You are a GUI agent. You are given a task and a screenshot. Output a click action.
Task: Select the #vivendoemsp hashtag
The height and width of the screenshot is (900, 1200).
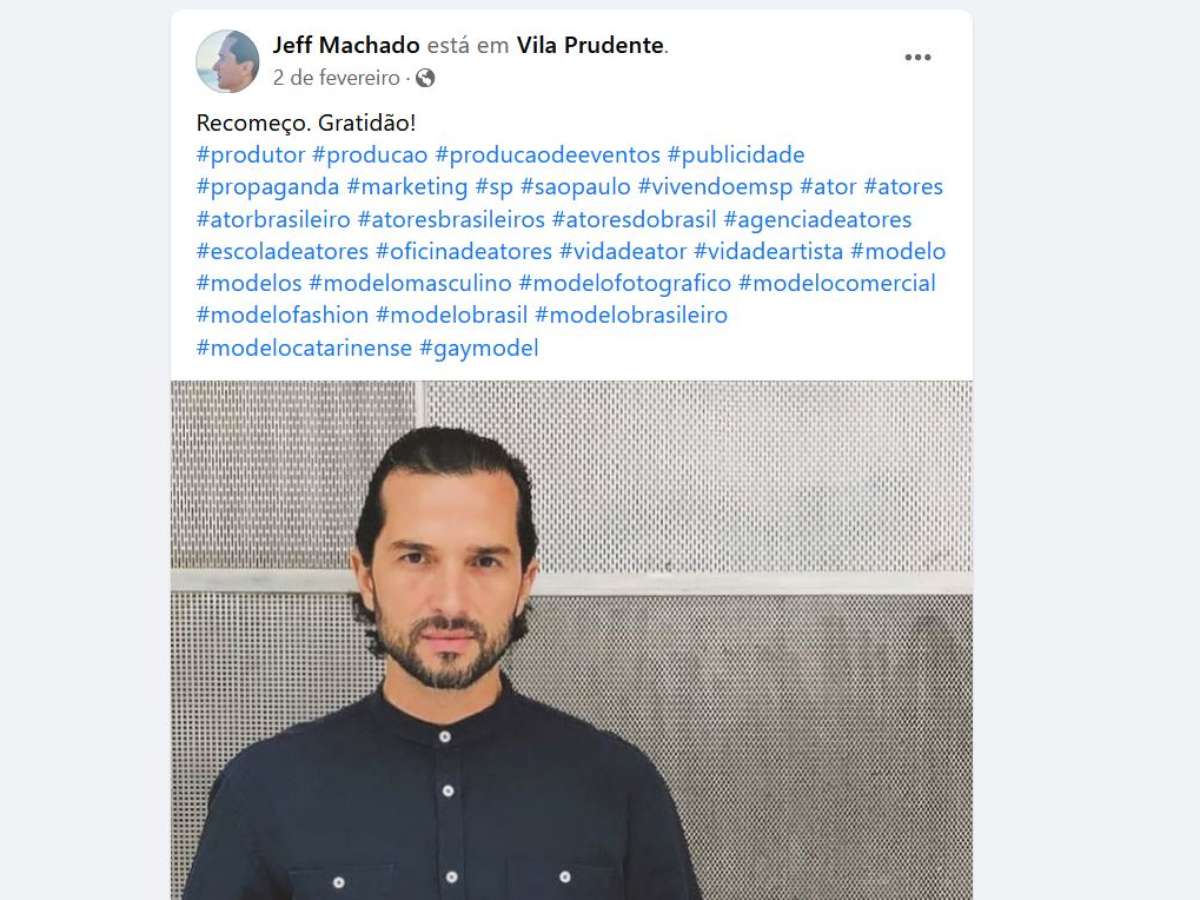click(715, 187)
